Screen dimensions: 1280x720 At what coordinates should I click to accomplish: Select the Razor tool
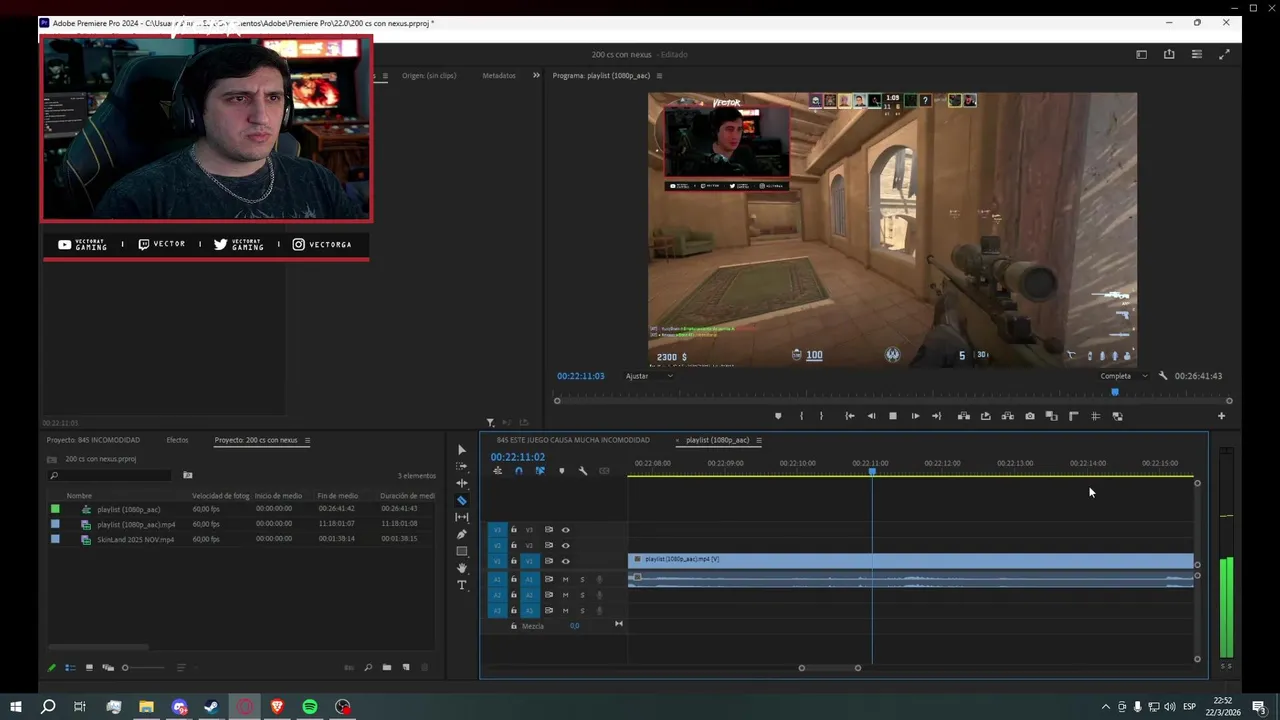point(461,500)
